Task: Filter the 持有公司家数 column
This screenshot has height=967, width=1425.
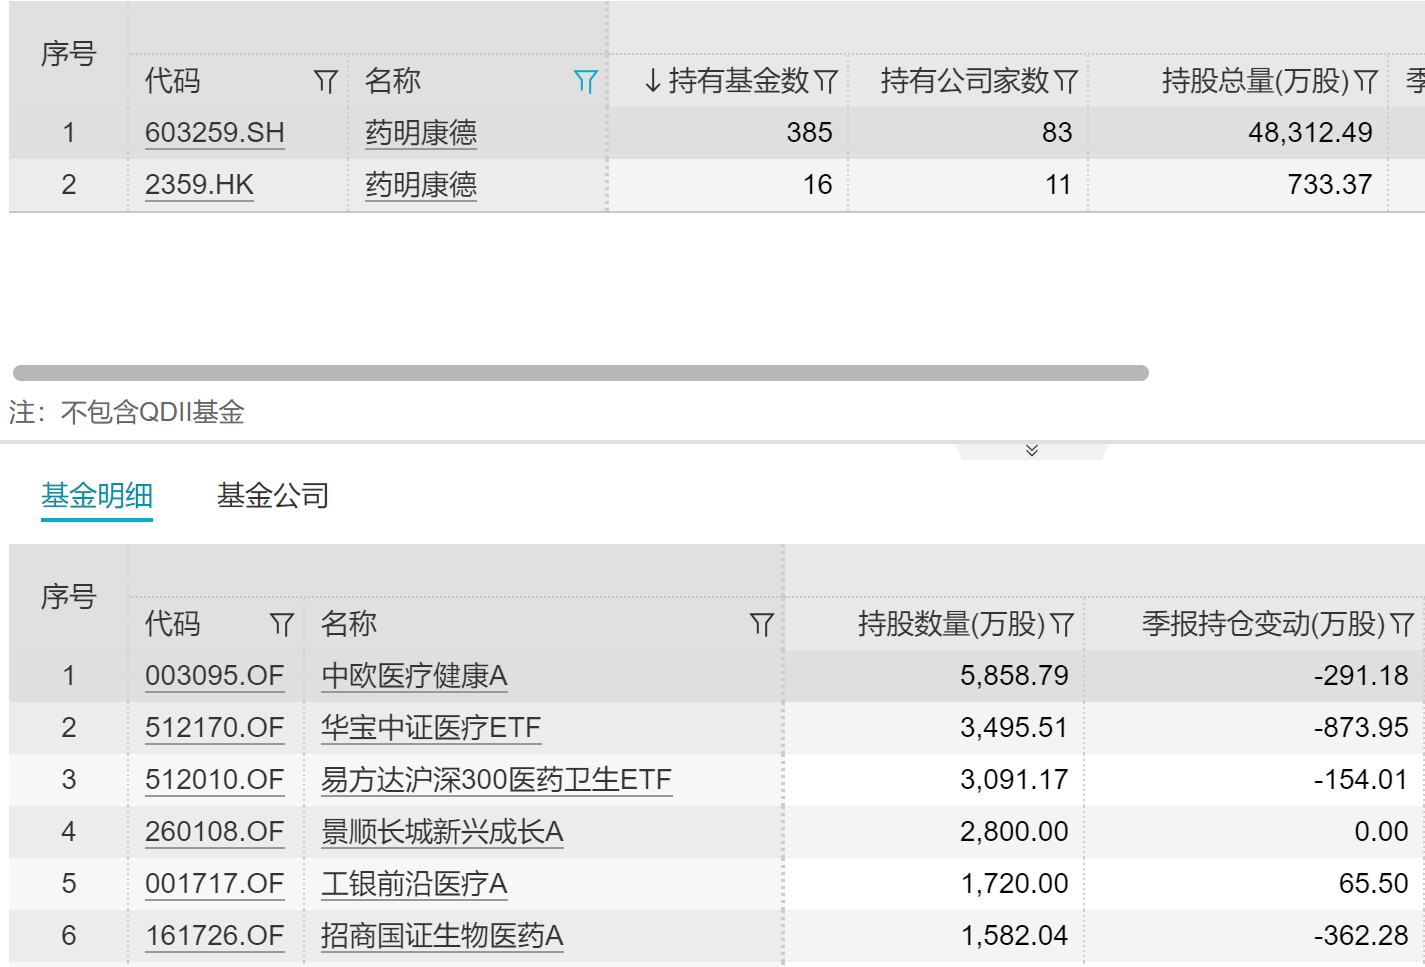Action: (x=1066, y=81)
